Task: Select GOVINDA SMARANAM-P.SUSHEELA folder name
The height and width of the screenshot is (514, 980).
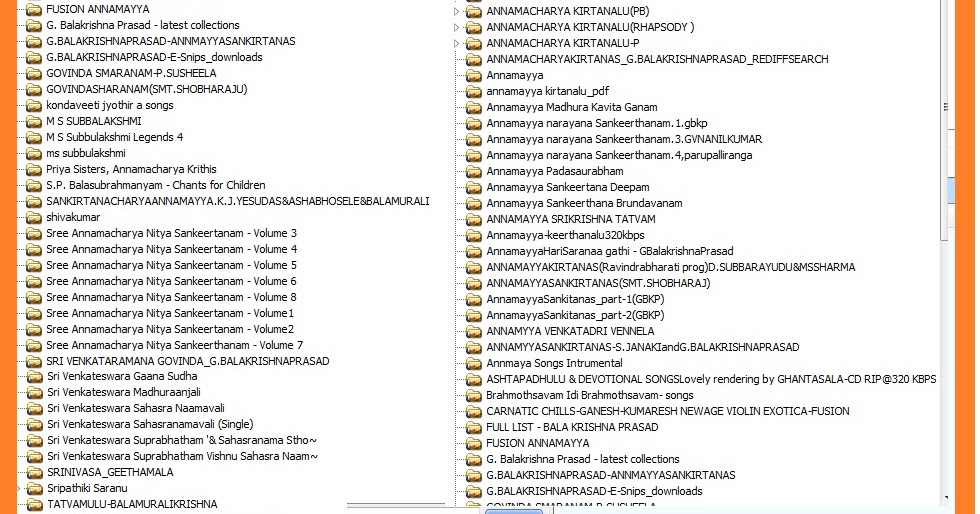Action: coord(131,73)
